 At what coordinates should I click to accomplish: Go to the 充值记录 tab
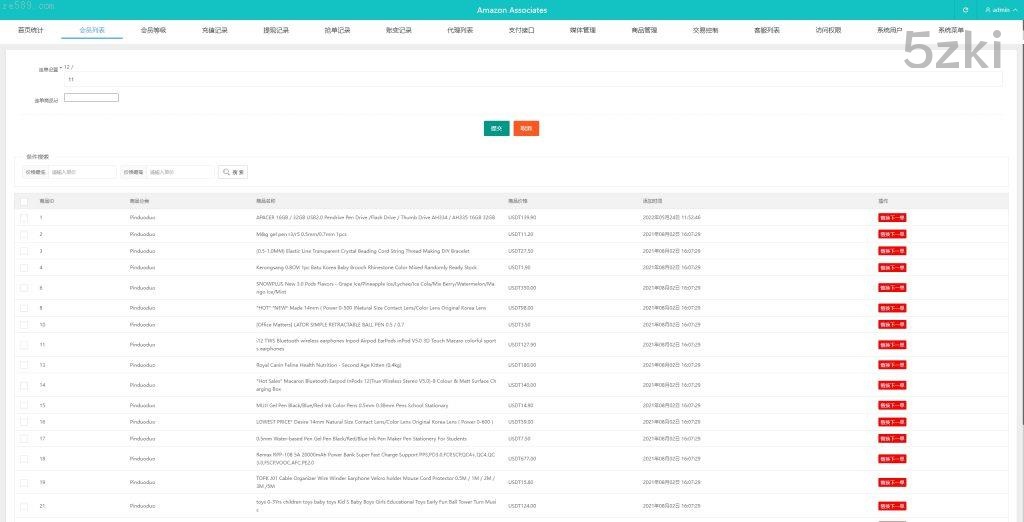214,30
